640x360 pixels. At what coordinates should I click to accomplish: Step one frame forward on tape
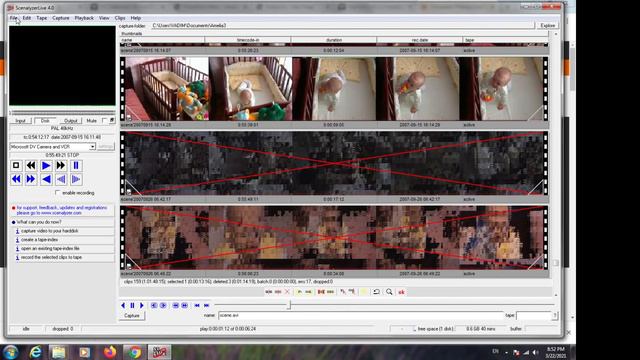(76, 179)
